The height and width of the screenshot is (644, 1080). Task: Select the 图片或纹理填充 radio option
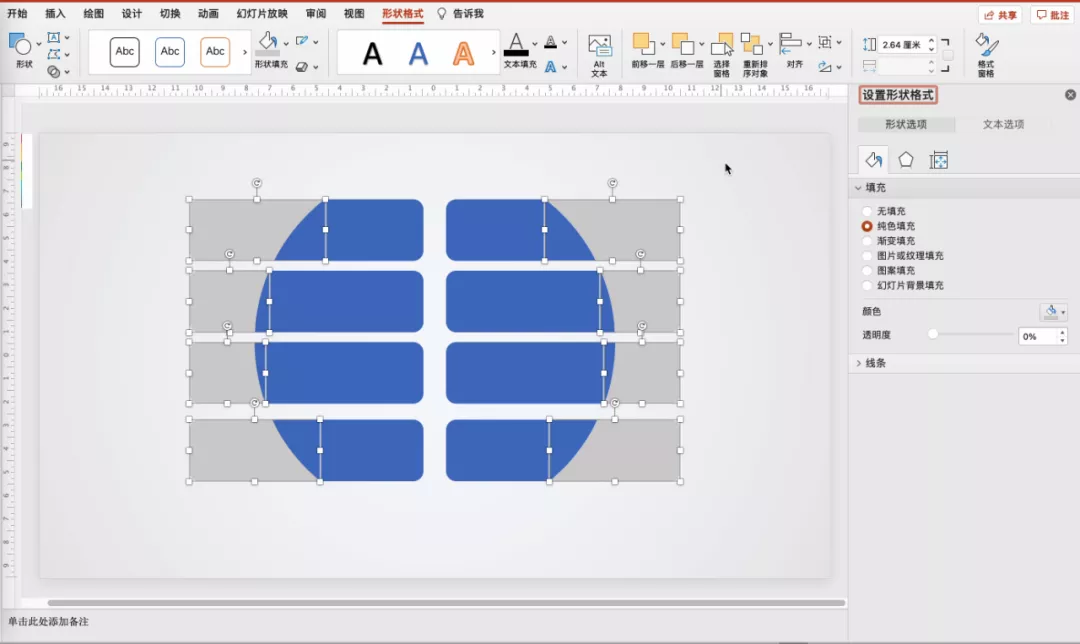point(867,256)
